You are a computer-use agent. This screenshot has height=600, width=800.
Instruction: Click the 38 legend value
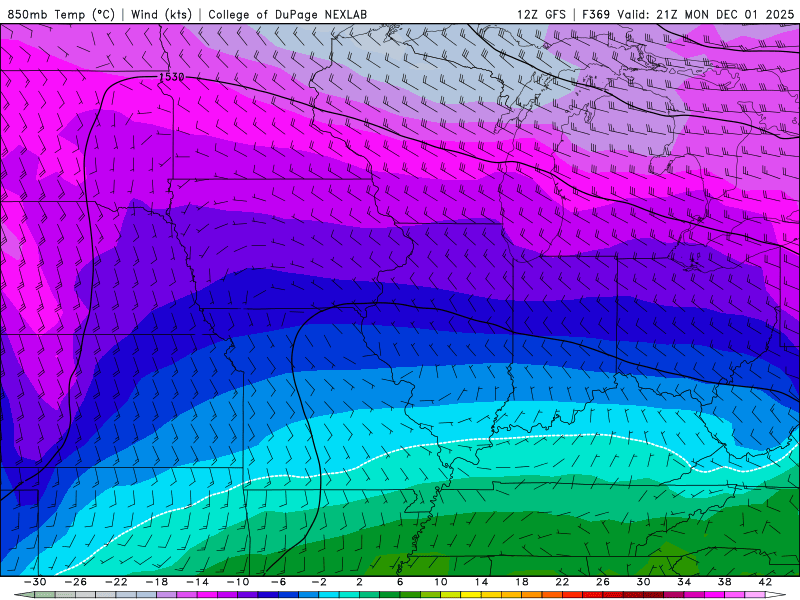(724, 582)
